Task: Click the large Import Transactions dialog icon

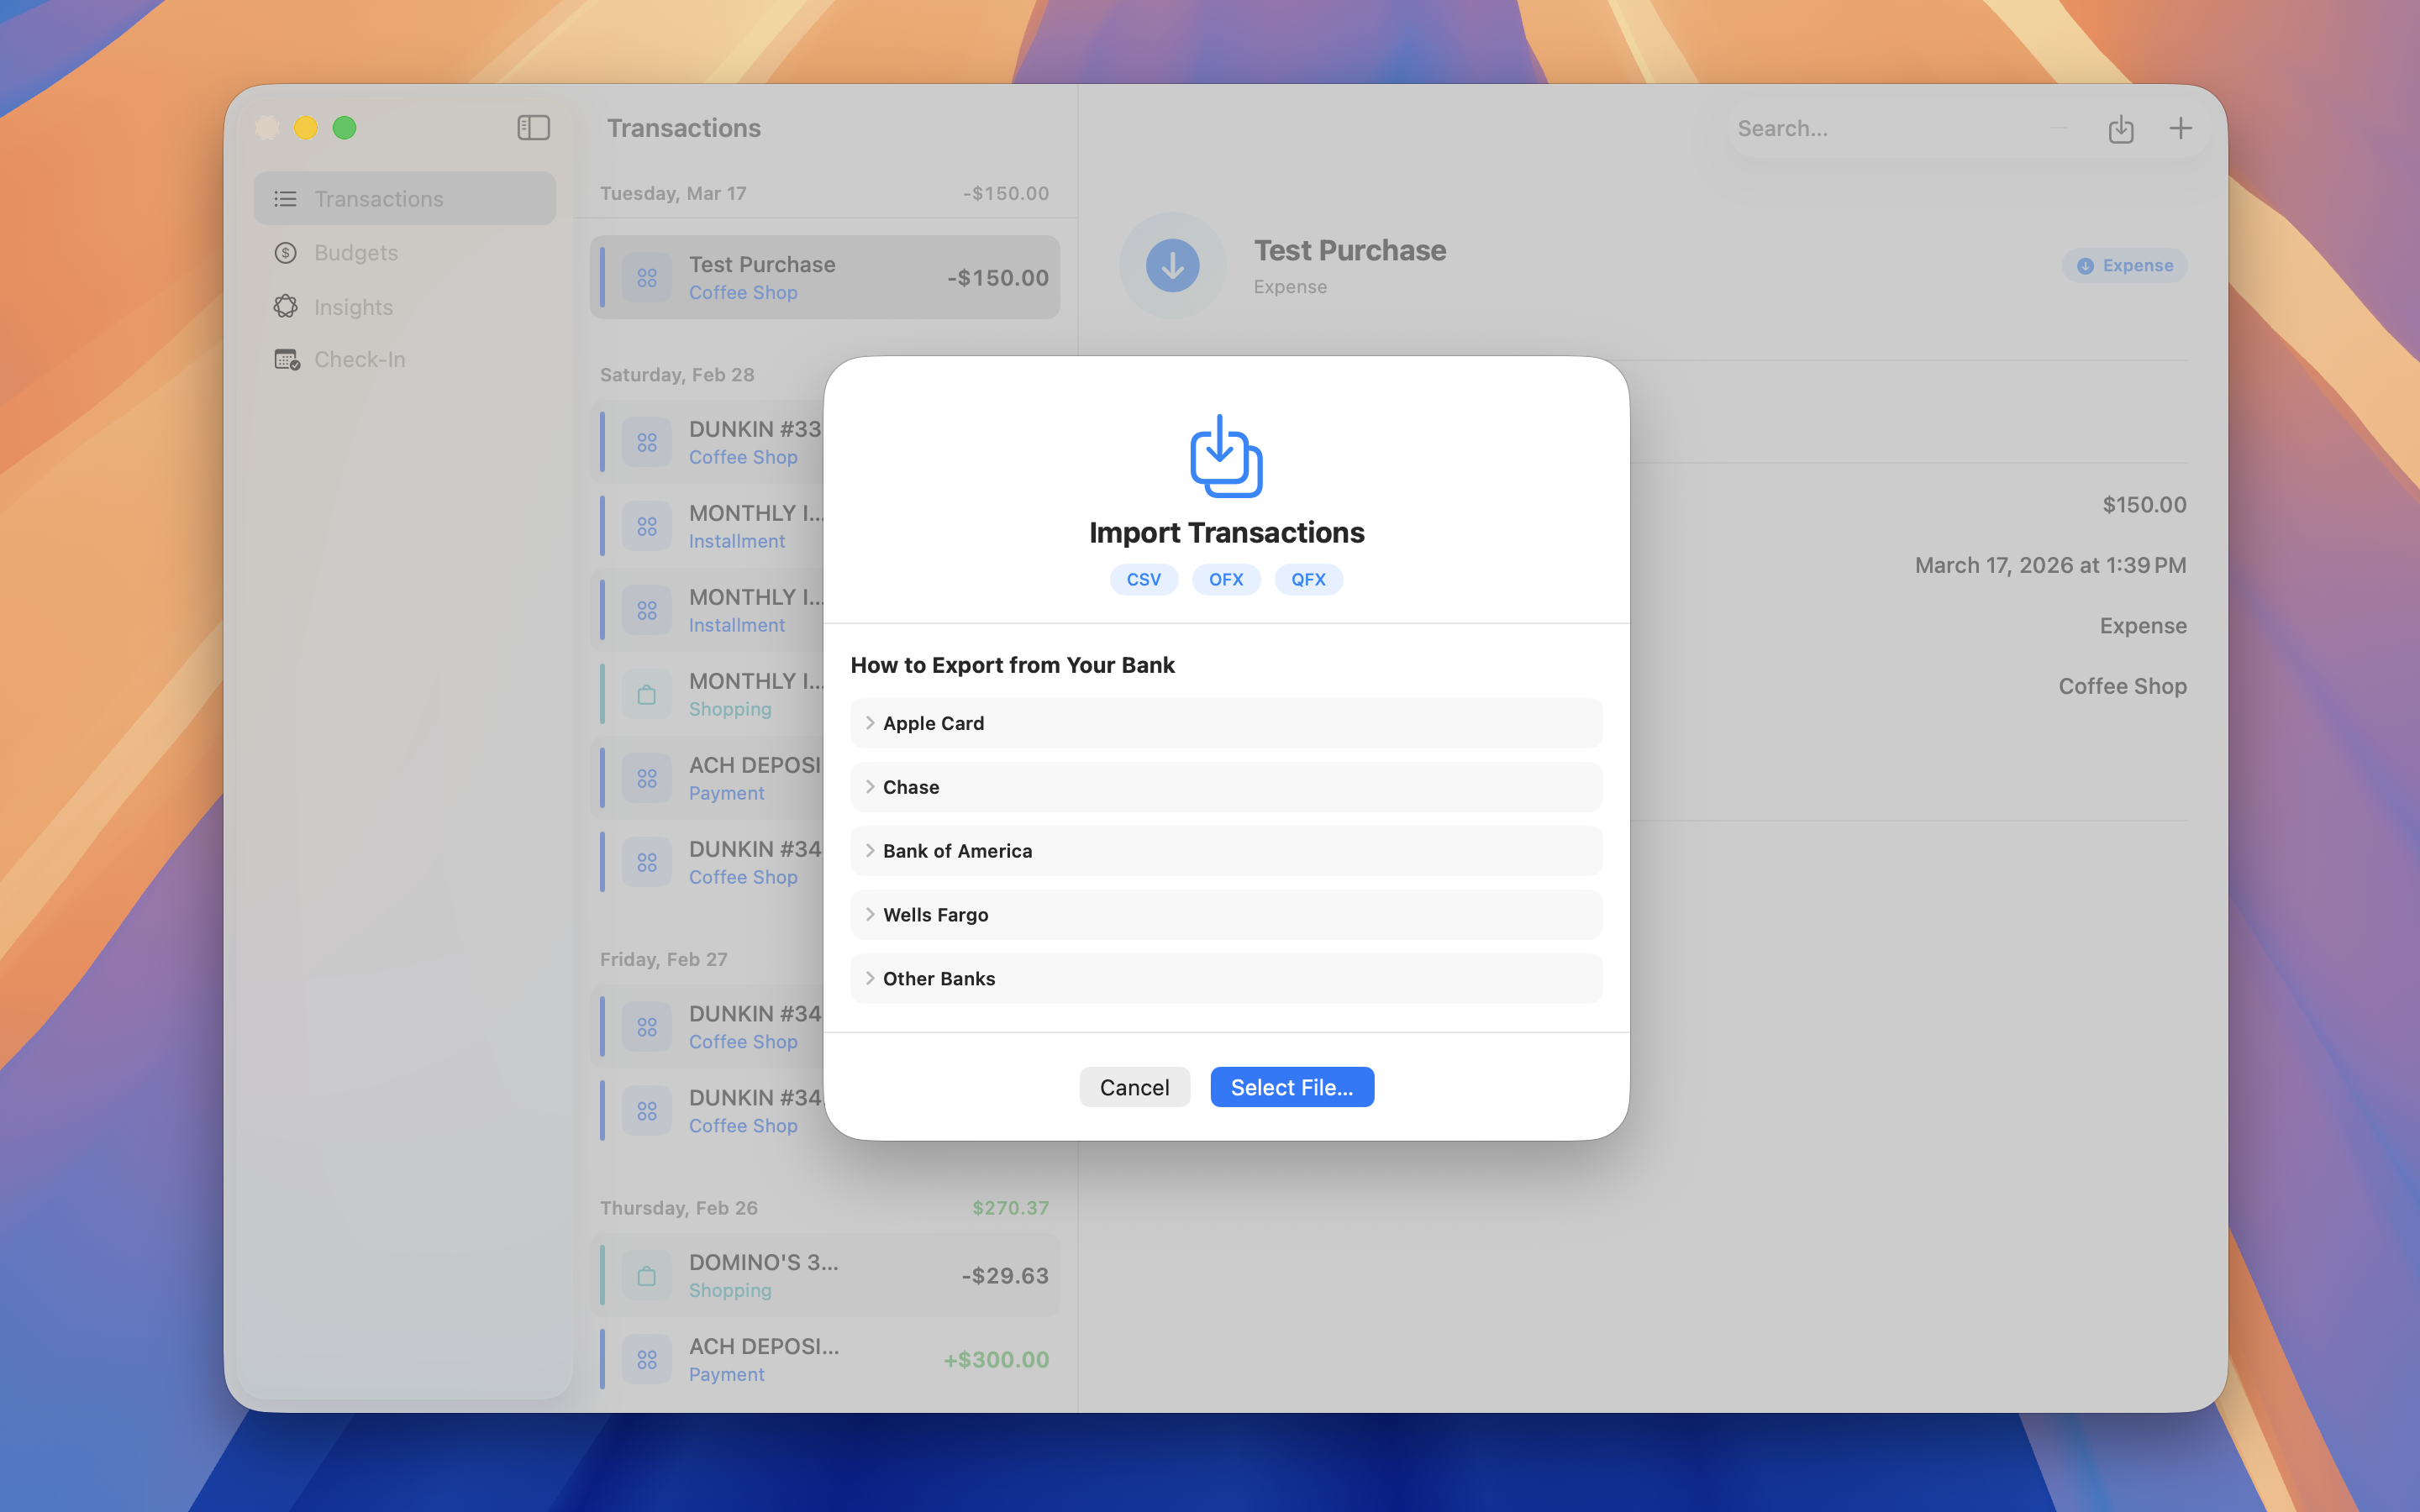Action: pyautogui.click(x=1226, y=456)
